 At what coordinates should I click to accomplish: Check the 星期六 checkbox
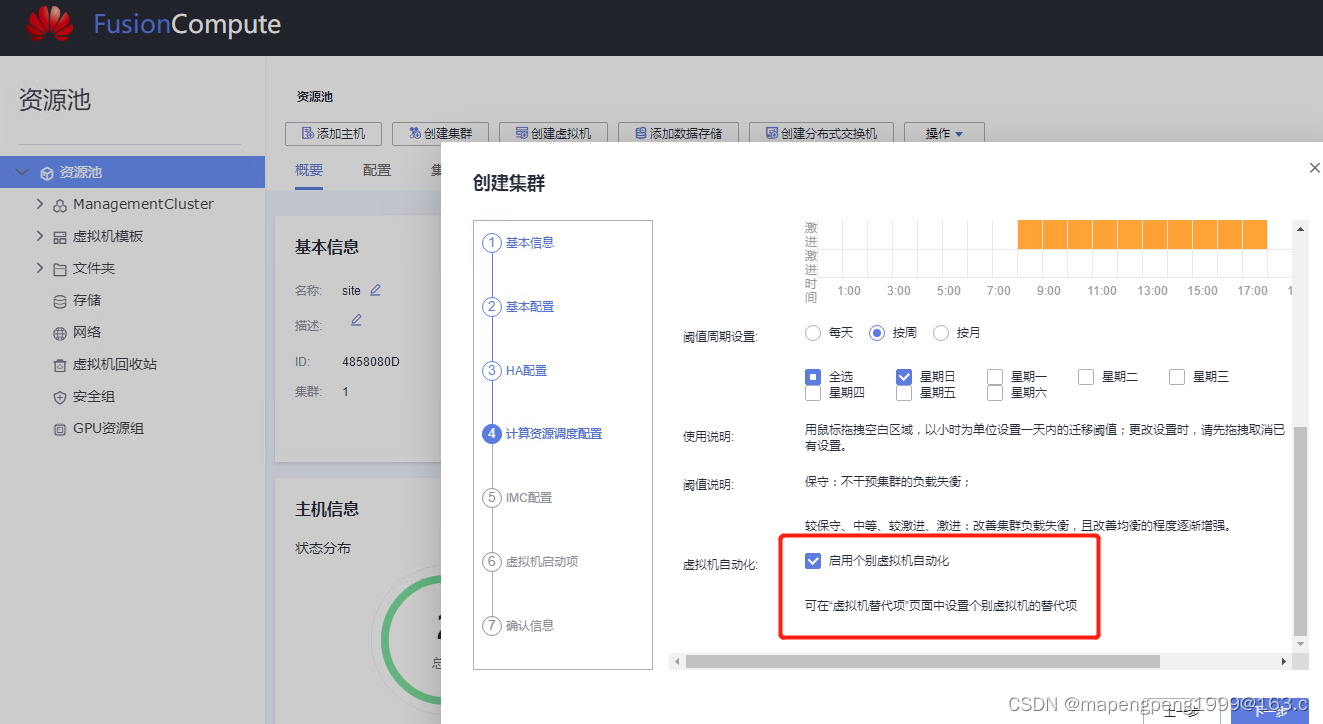pyautogui.click(x=995, y=393)
